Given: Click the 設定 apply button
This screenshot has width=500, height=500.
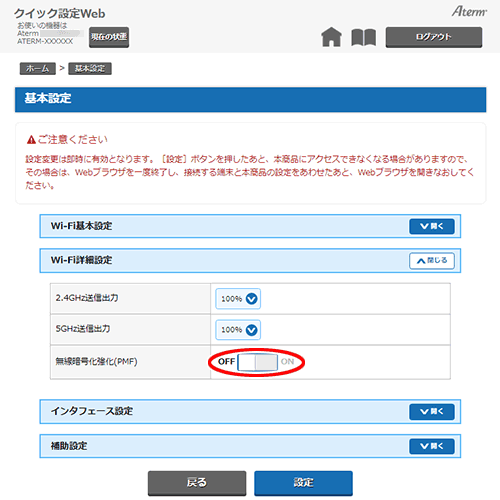Looking at the screenshot, I should coord(303,483).
